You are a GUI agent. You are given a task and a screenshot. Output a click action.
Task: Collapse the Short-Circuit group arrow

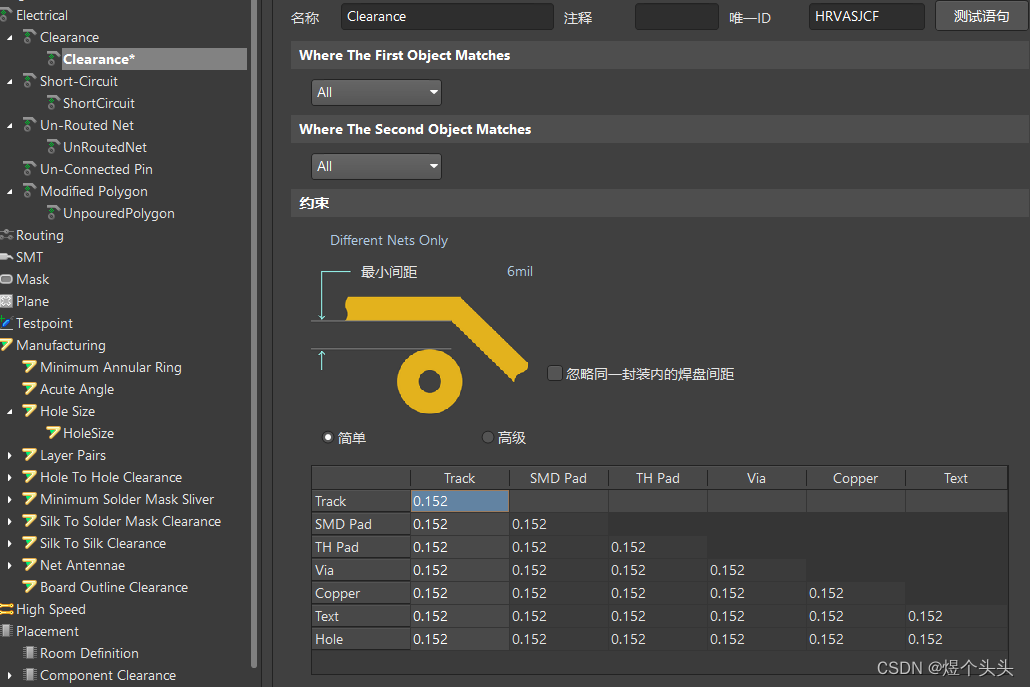pos(9,82)
